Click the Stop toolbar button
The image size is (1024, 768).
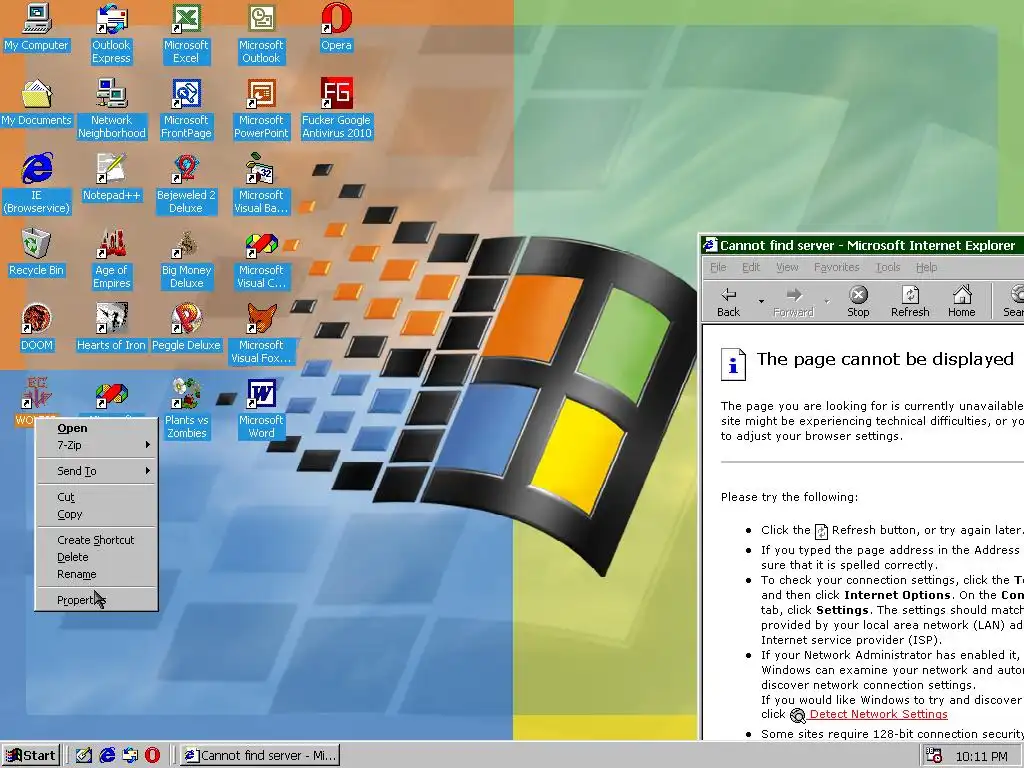pyautogui.click(x=858, y=302)
